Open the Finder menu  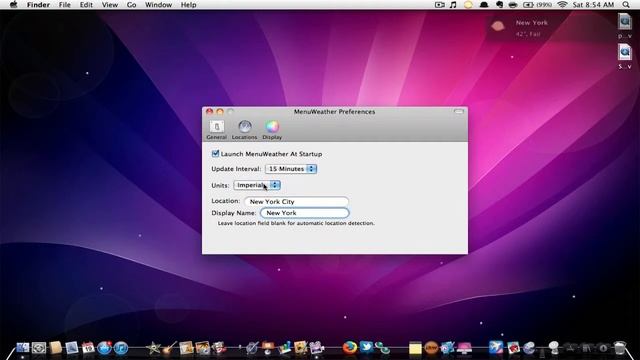tap(38, 5)
